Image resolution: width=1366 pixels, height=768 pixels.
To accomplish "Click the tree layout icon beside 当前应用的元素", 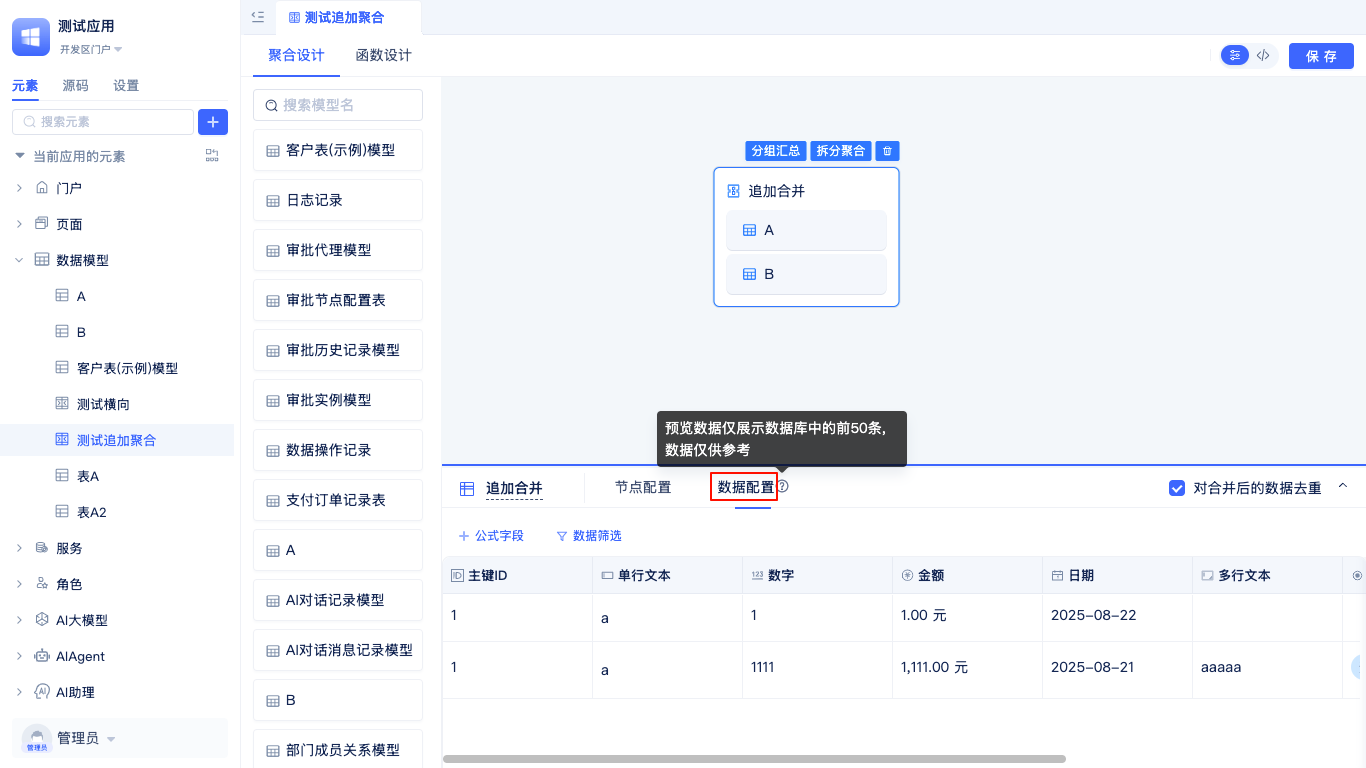I will 212,156.
